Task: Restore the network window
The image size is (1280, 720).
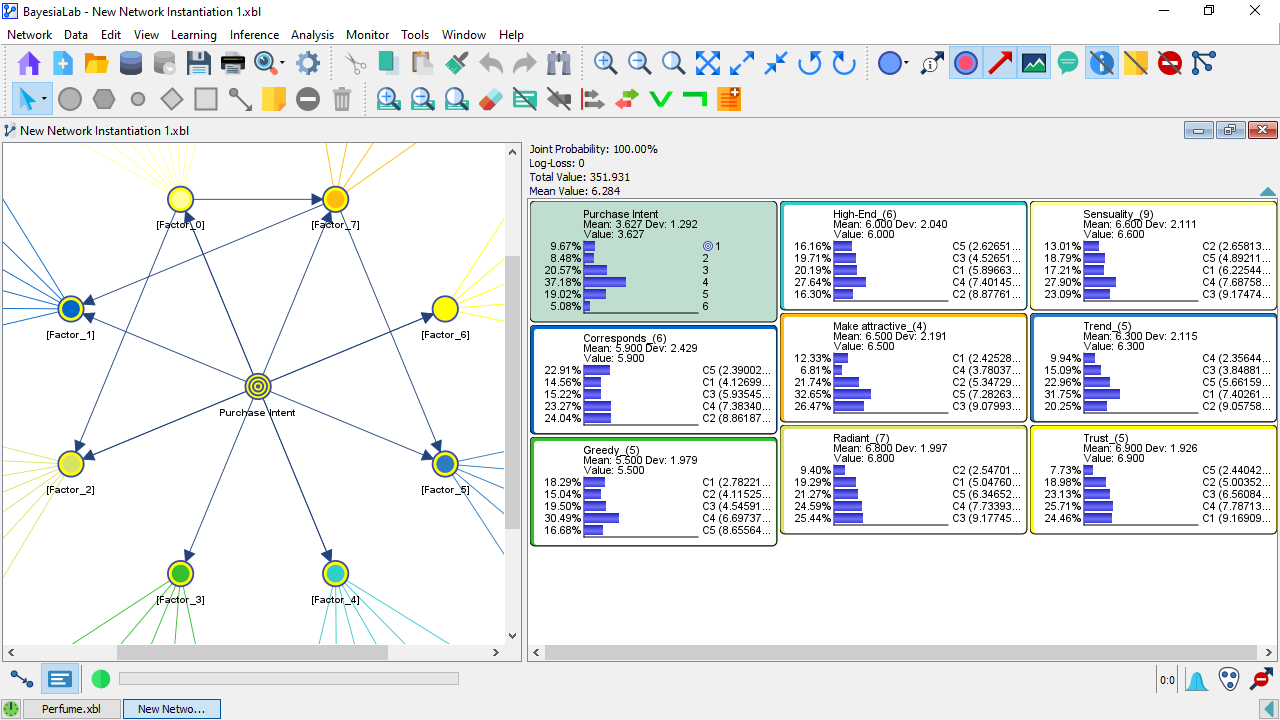Action: point(1230,130)
